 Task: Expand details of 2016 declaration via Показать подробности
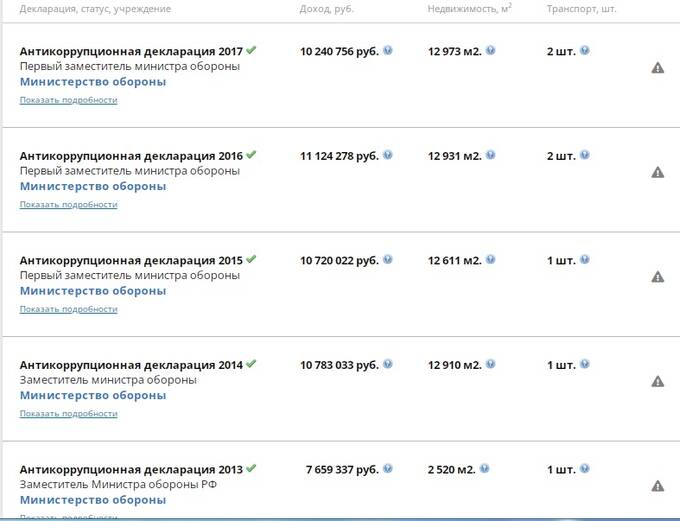coord(69,205)
